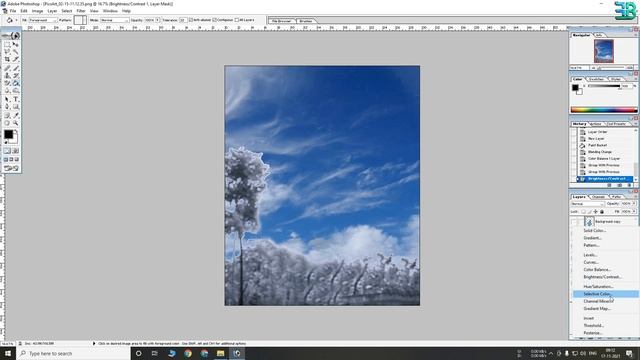The image size is (640, 360).
Task: Switch to the Actions tab
Action: pyautogui.click(x=596, y=124)
